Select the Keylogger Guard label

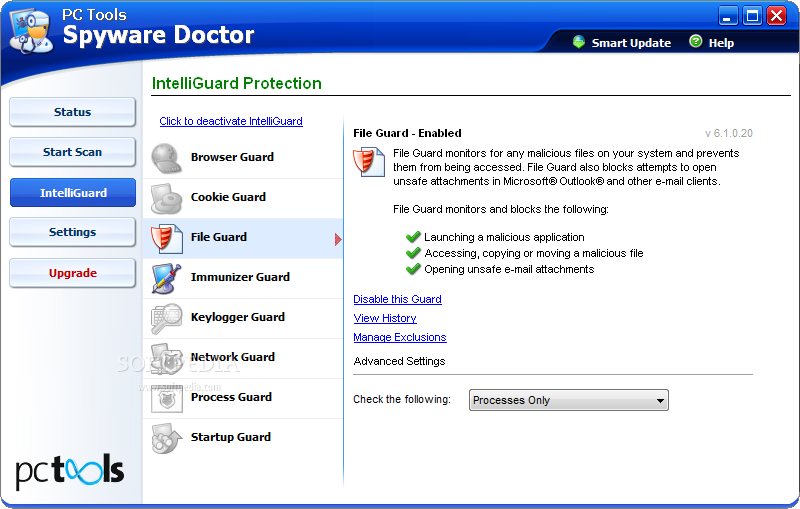coord(237,317)
